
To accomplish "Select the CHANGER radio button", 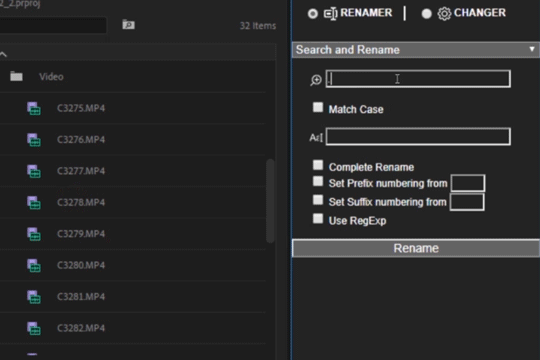I will 426,13.
